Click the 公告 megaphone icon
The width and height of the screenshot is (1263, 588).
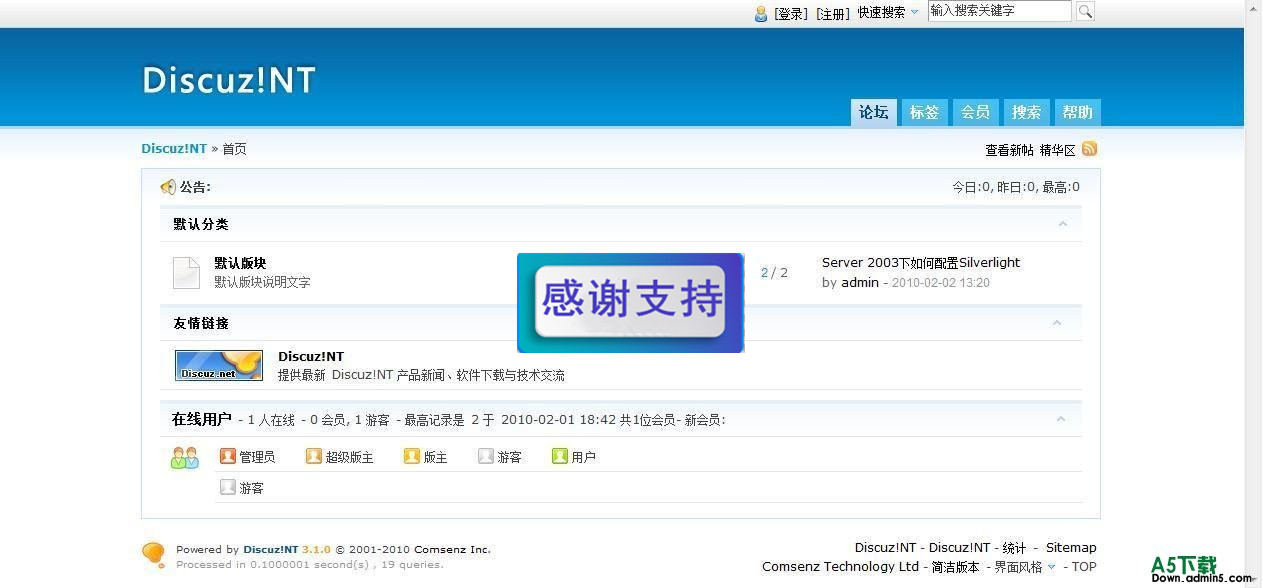click(168, 187)
